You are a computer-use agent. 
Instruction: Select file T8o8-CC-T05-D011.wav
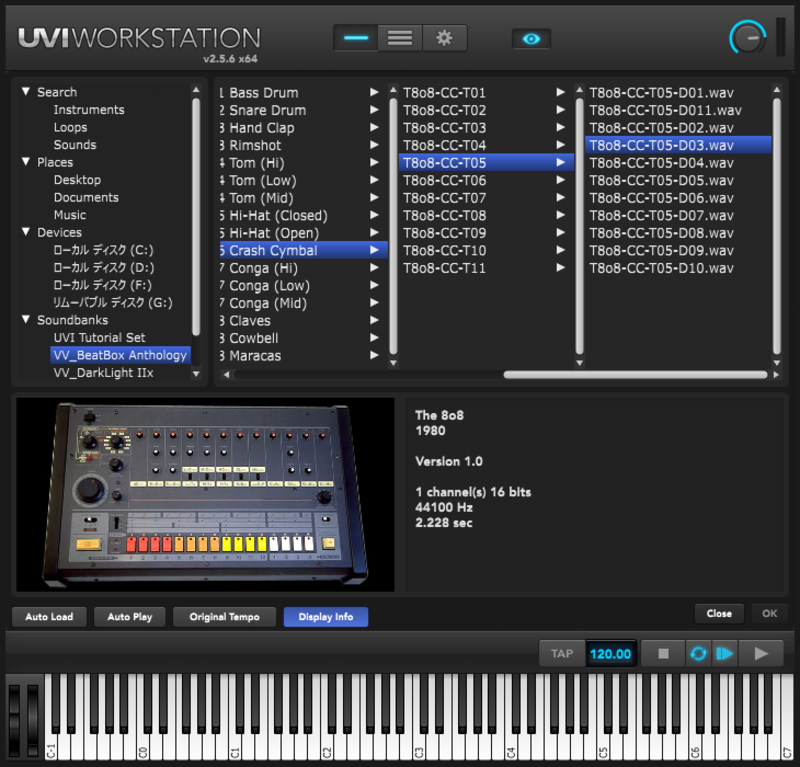point(678,110)
